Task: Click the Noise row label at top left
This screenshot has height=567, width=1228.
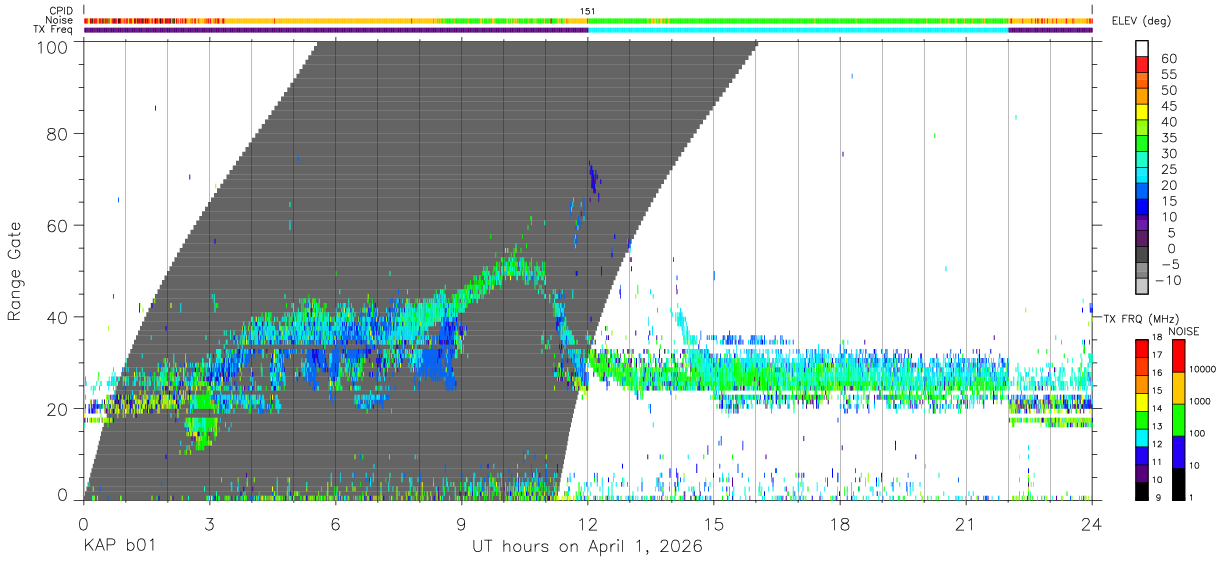Action: (60, 20)
